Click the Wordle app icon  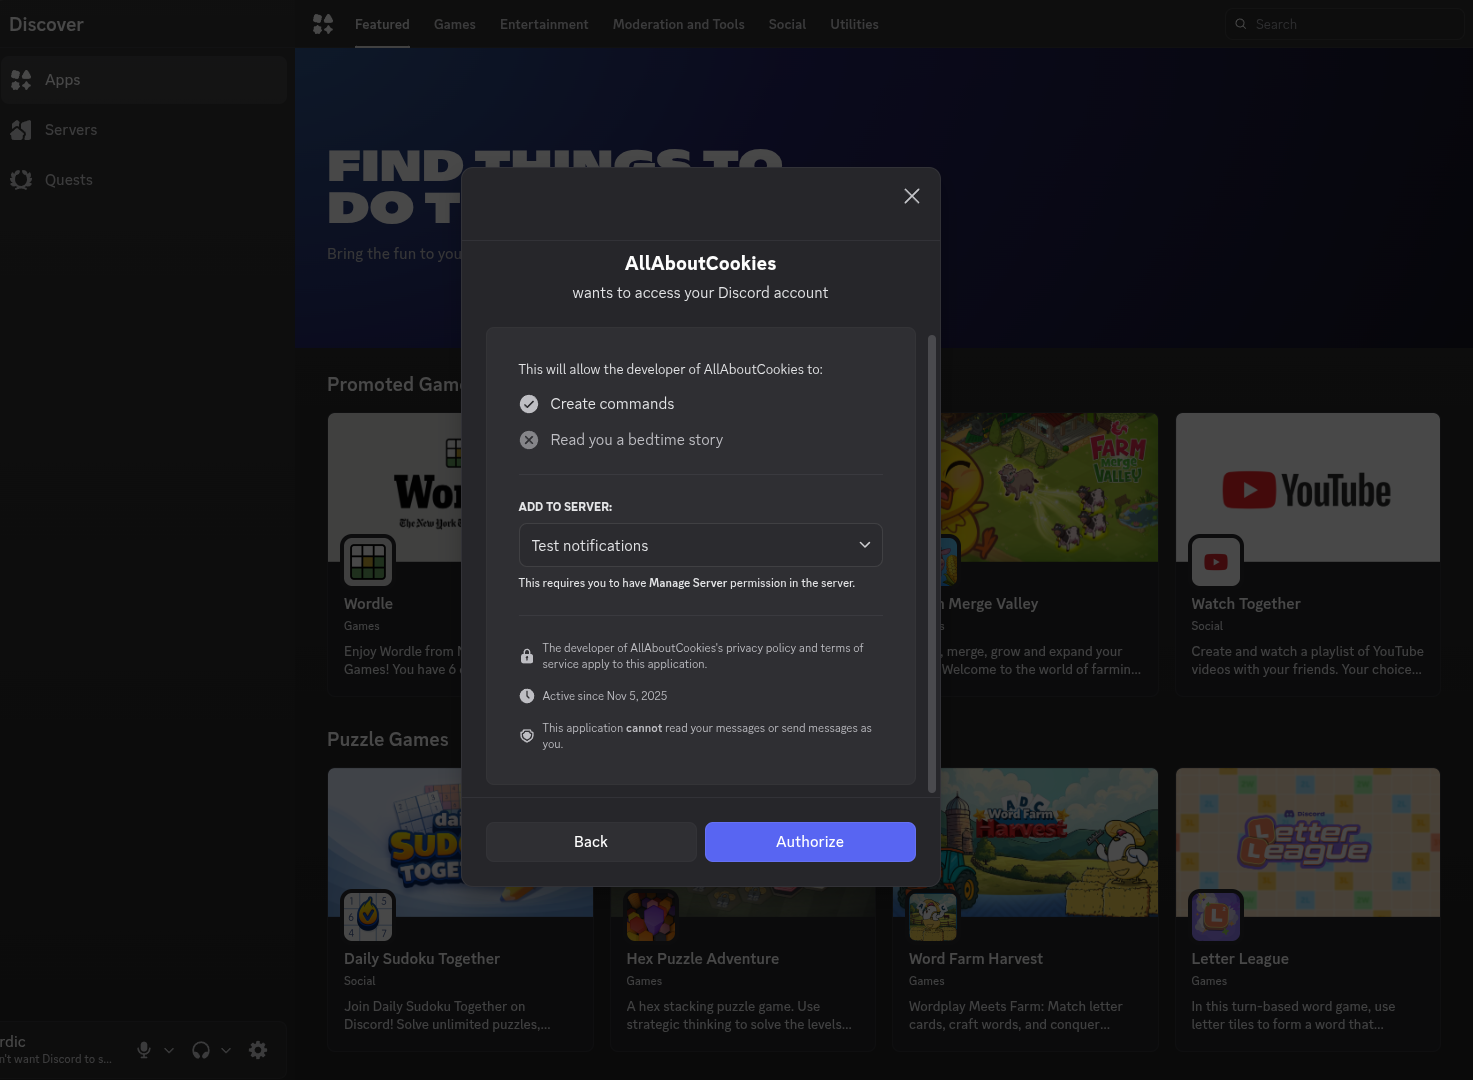(x=368, y=561)
